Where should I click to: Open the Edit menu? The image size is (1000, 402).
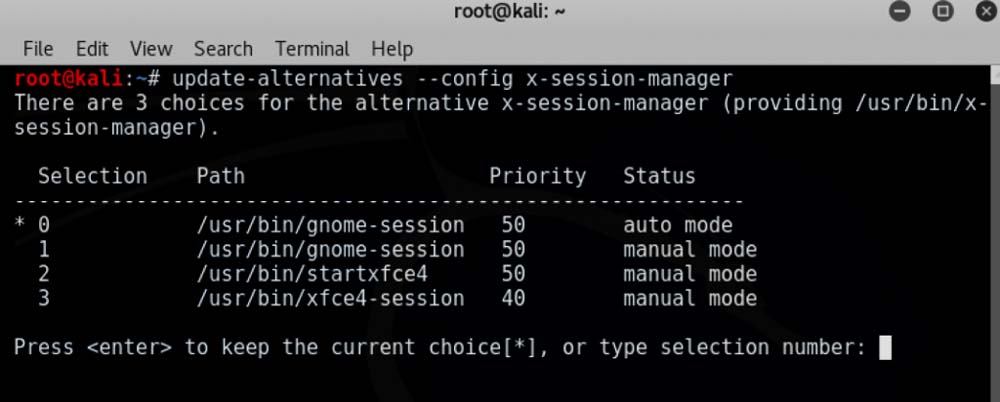[x=92, y=48]
